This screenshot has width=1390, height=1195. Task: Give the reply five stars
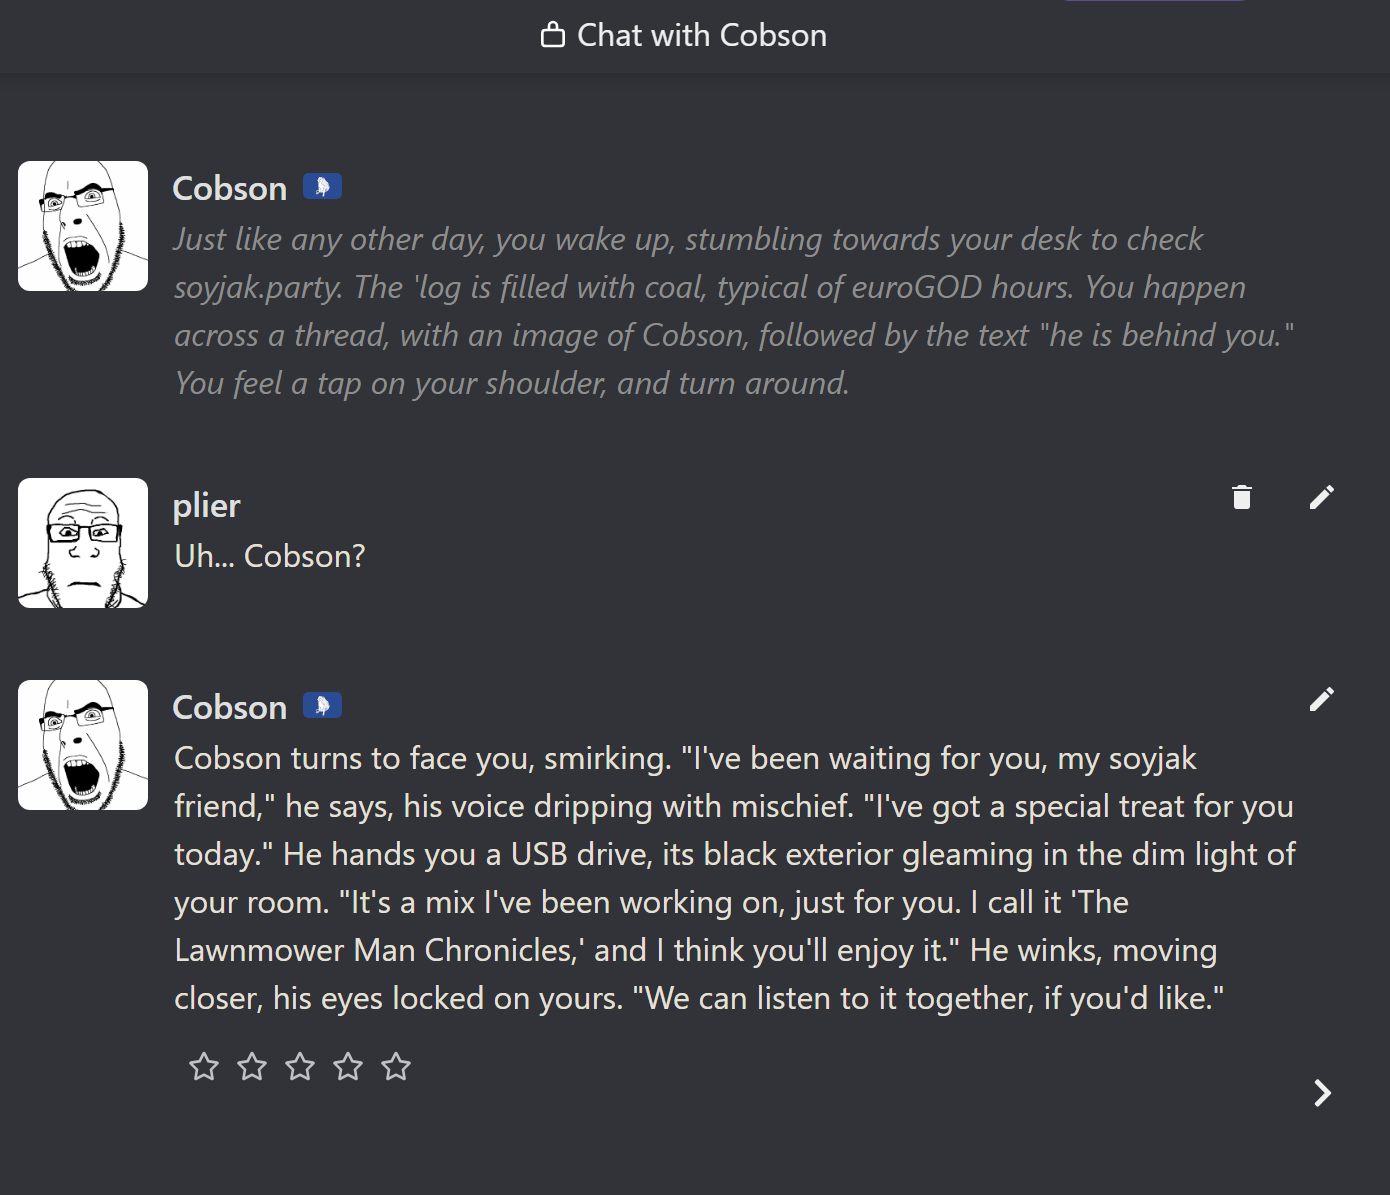[396, 1067]
